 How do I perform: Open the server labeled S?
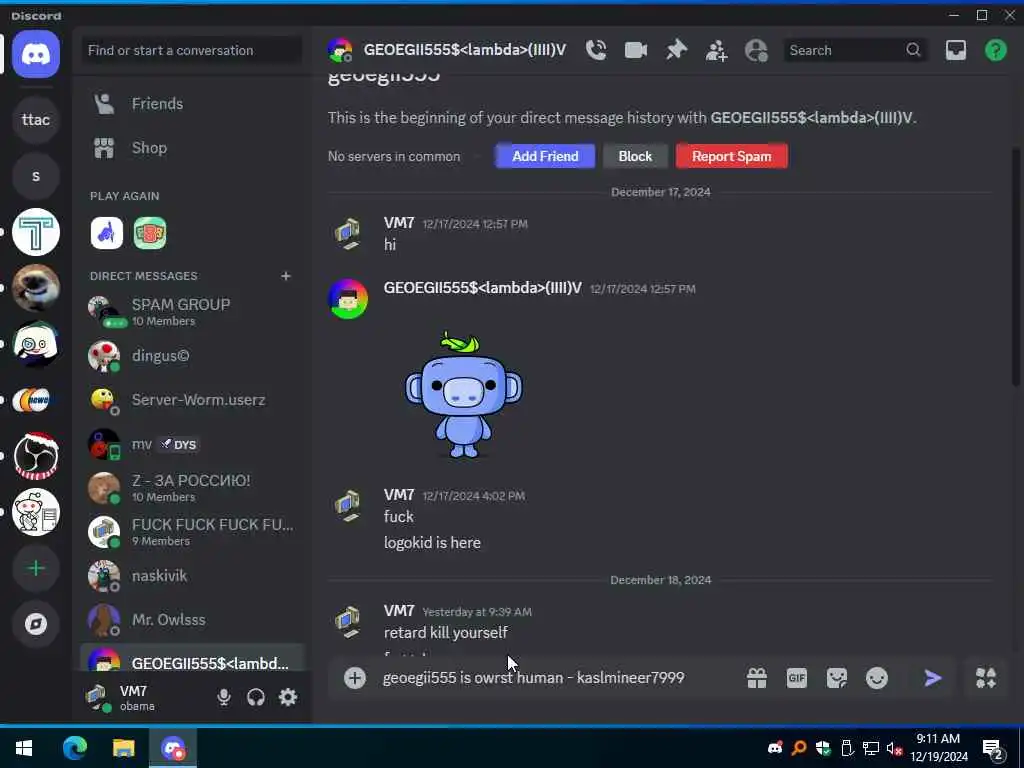[x=36, y=176]
